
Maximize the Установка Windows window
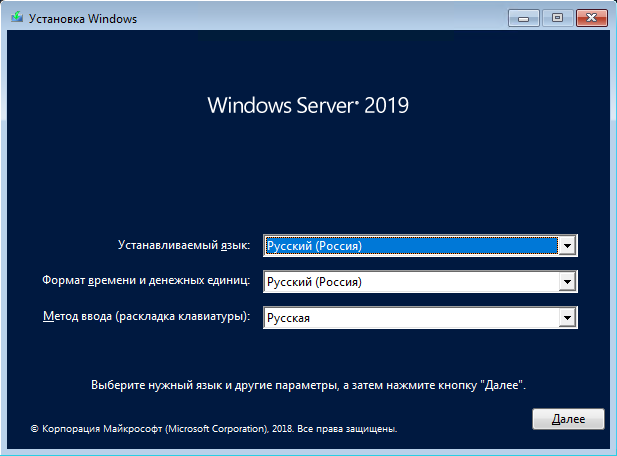tap(557, 18)
